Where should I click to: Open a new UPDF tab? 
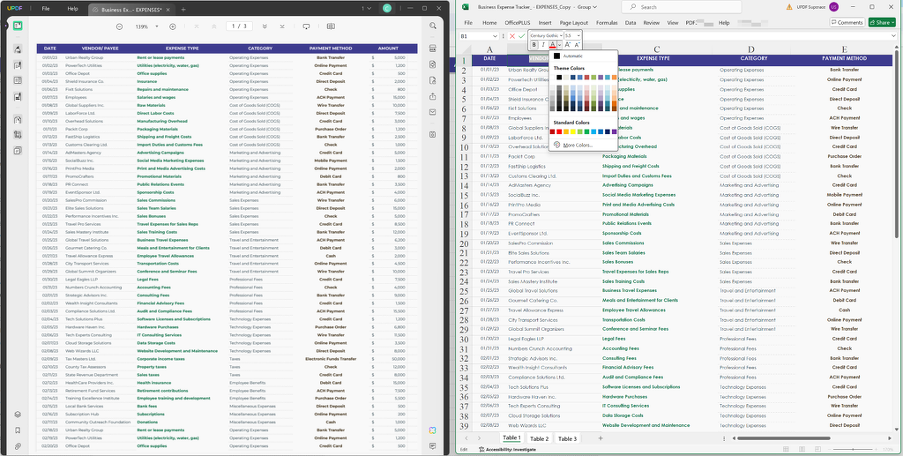tap(183, 10)
